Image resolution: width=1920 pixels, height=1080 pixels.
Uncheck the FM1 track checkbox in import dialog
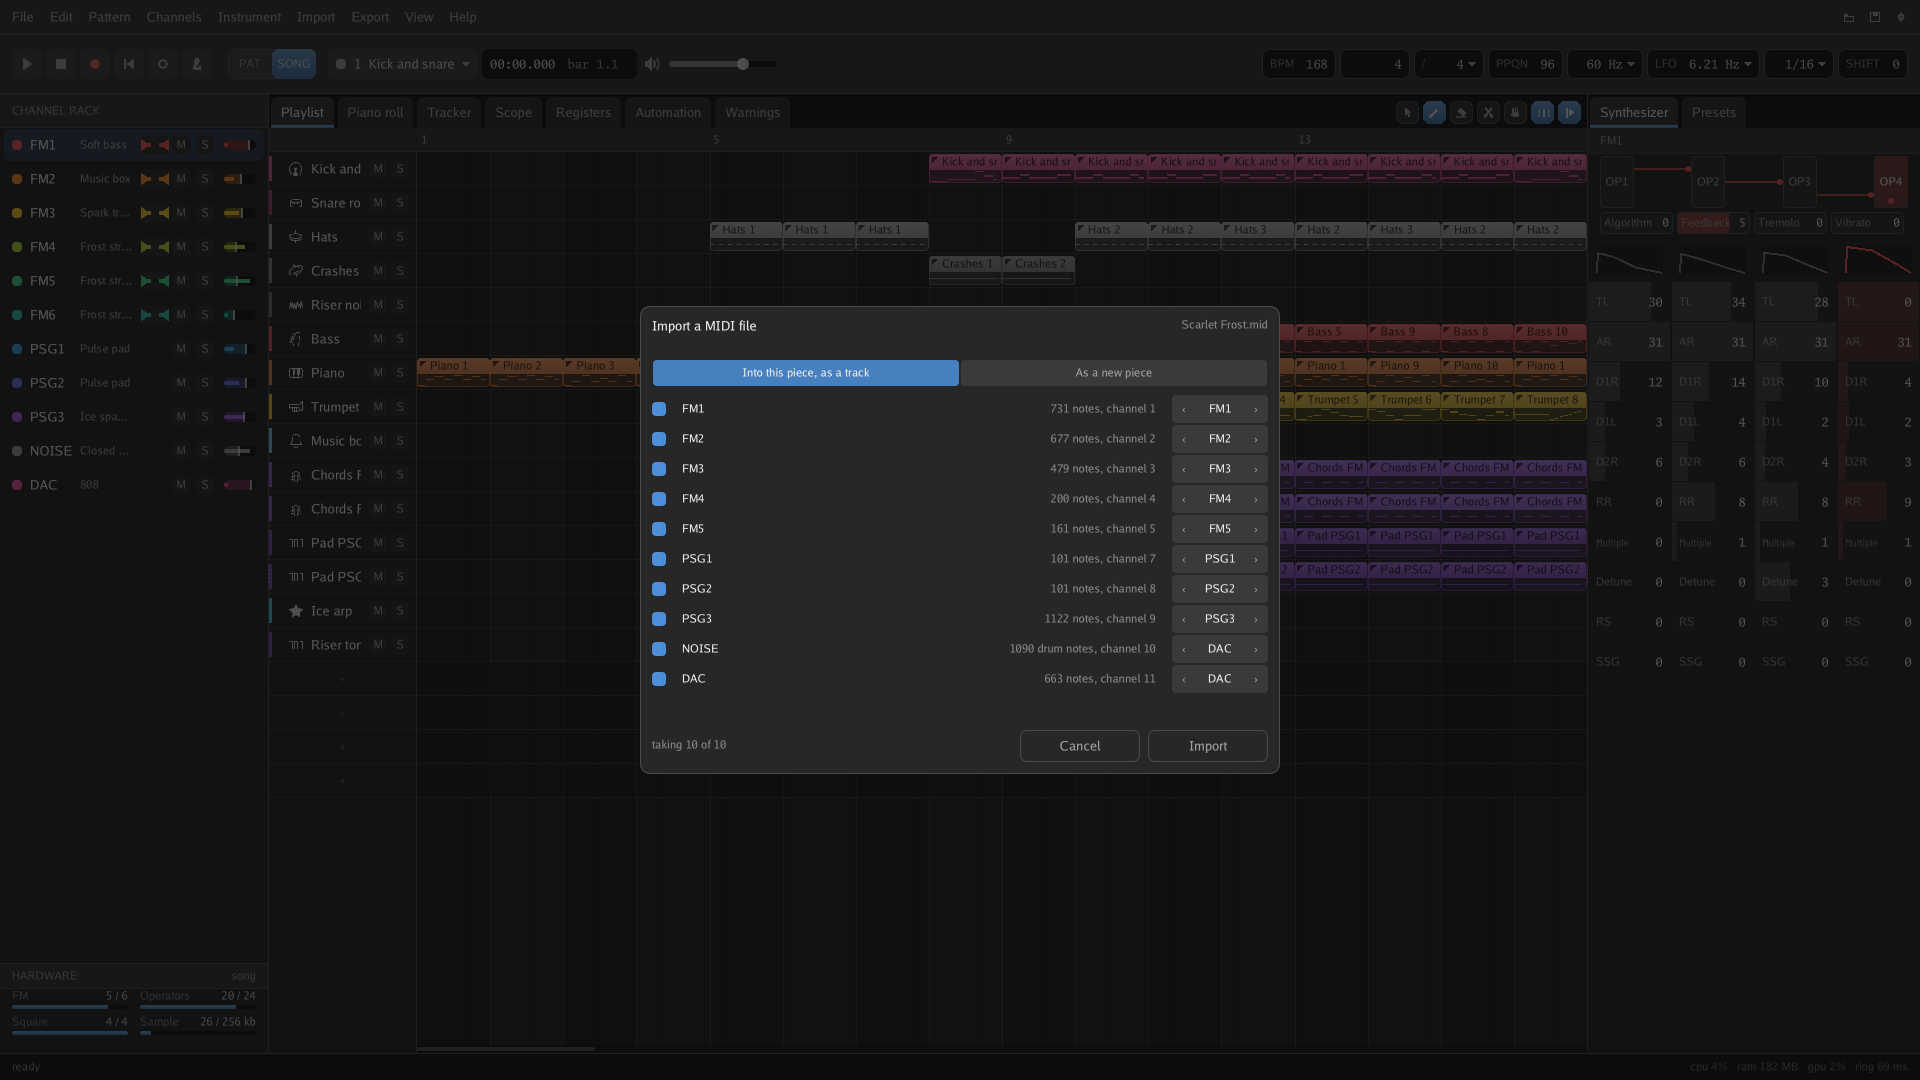click(659, 409)
